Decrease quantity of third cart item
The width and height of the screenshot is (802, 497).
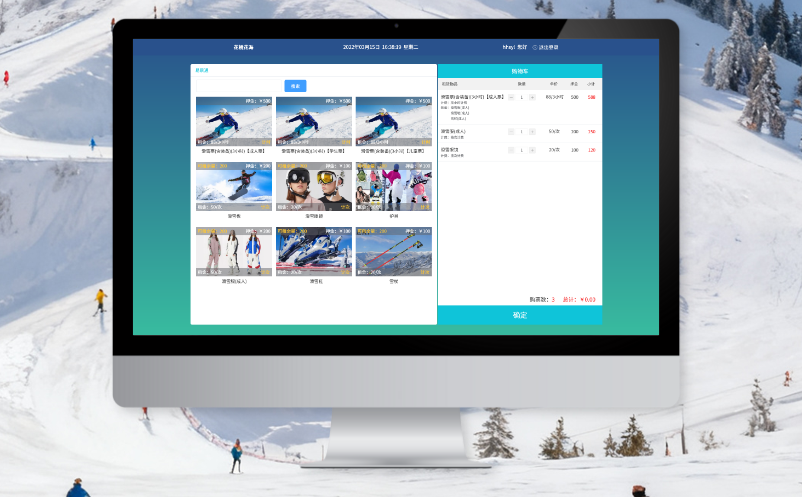point(511,150)
